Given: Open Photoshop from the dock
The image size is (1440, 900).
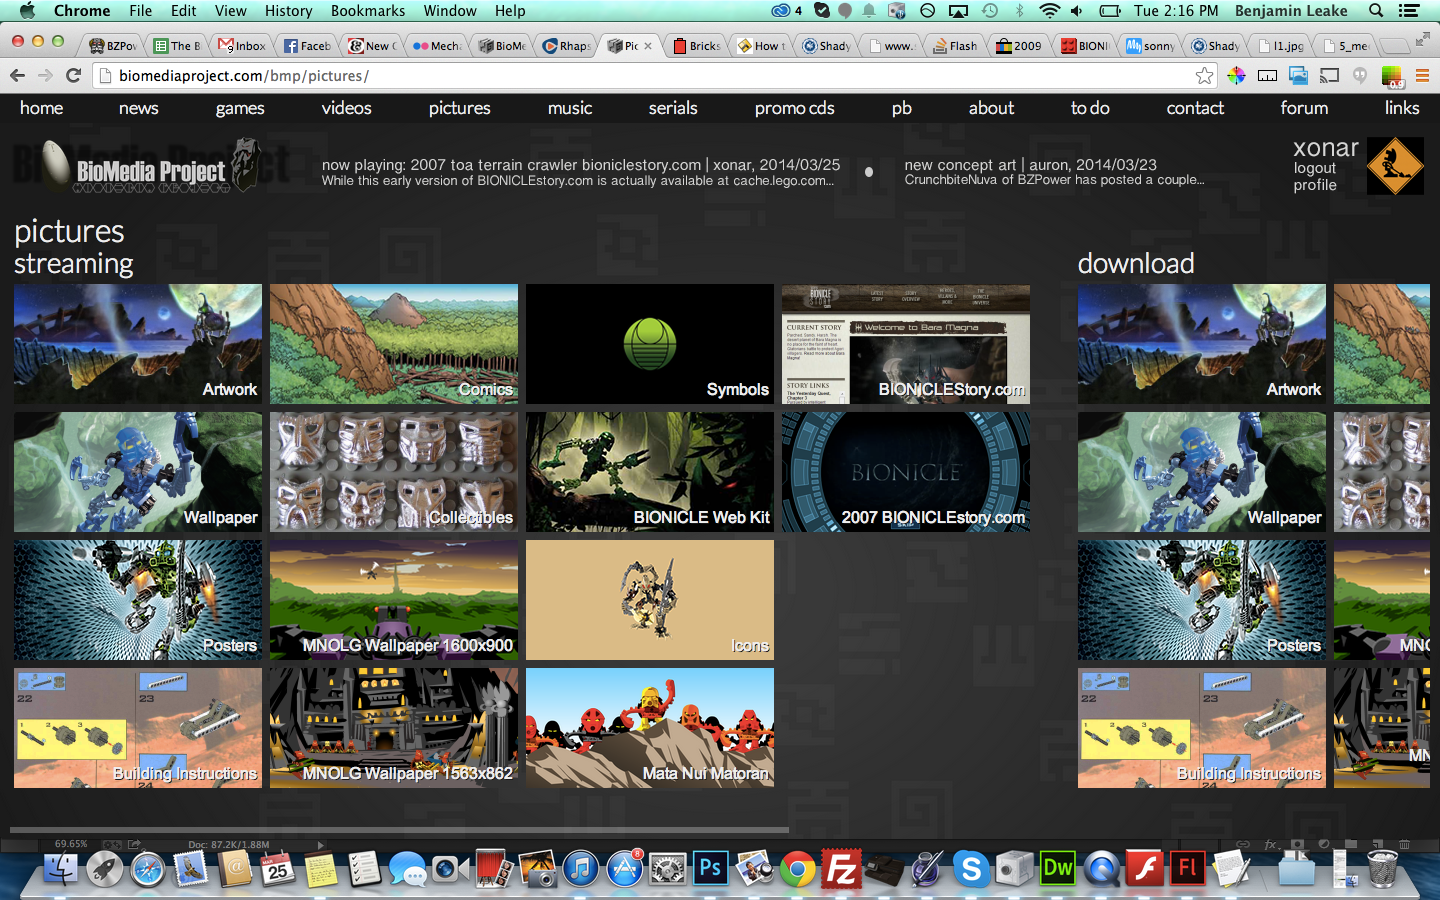Looking at the screenshot, I should [x=710, y=868].
